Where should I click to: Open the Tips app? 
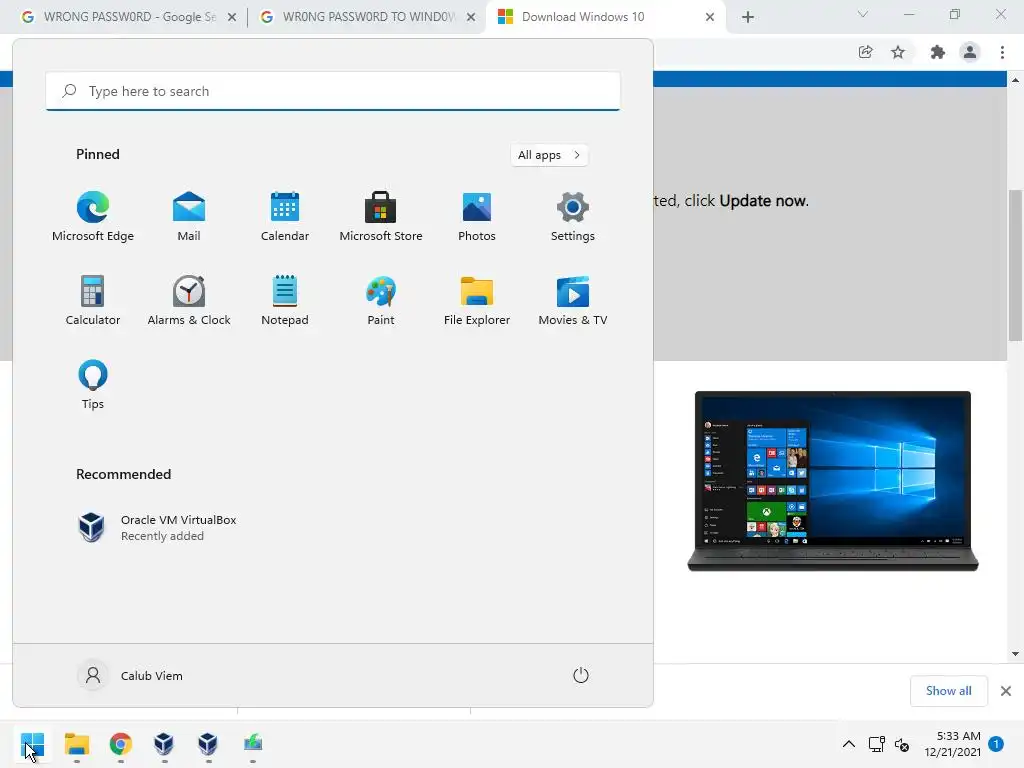[93, 385]
